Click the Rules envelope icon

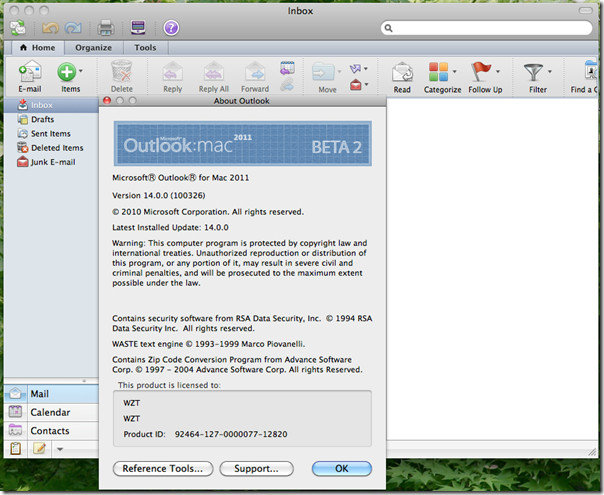pos(355,69)
